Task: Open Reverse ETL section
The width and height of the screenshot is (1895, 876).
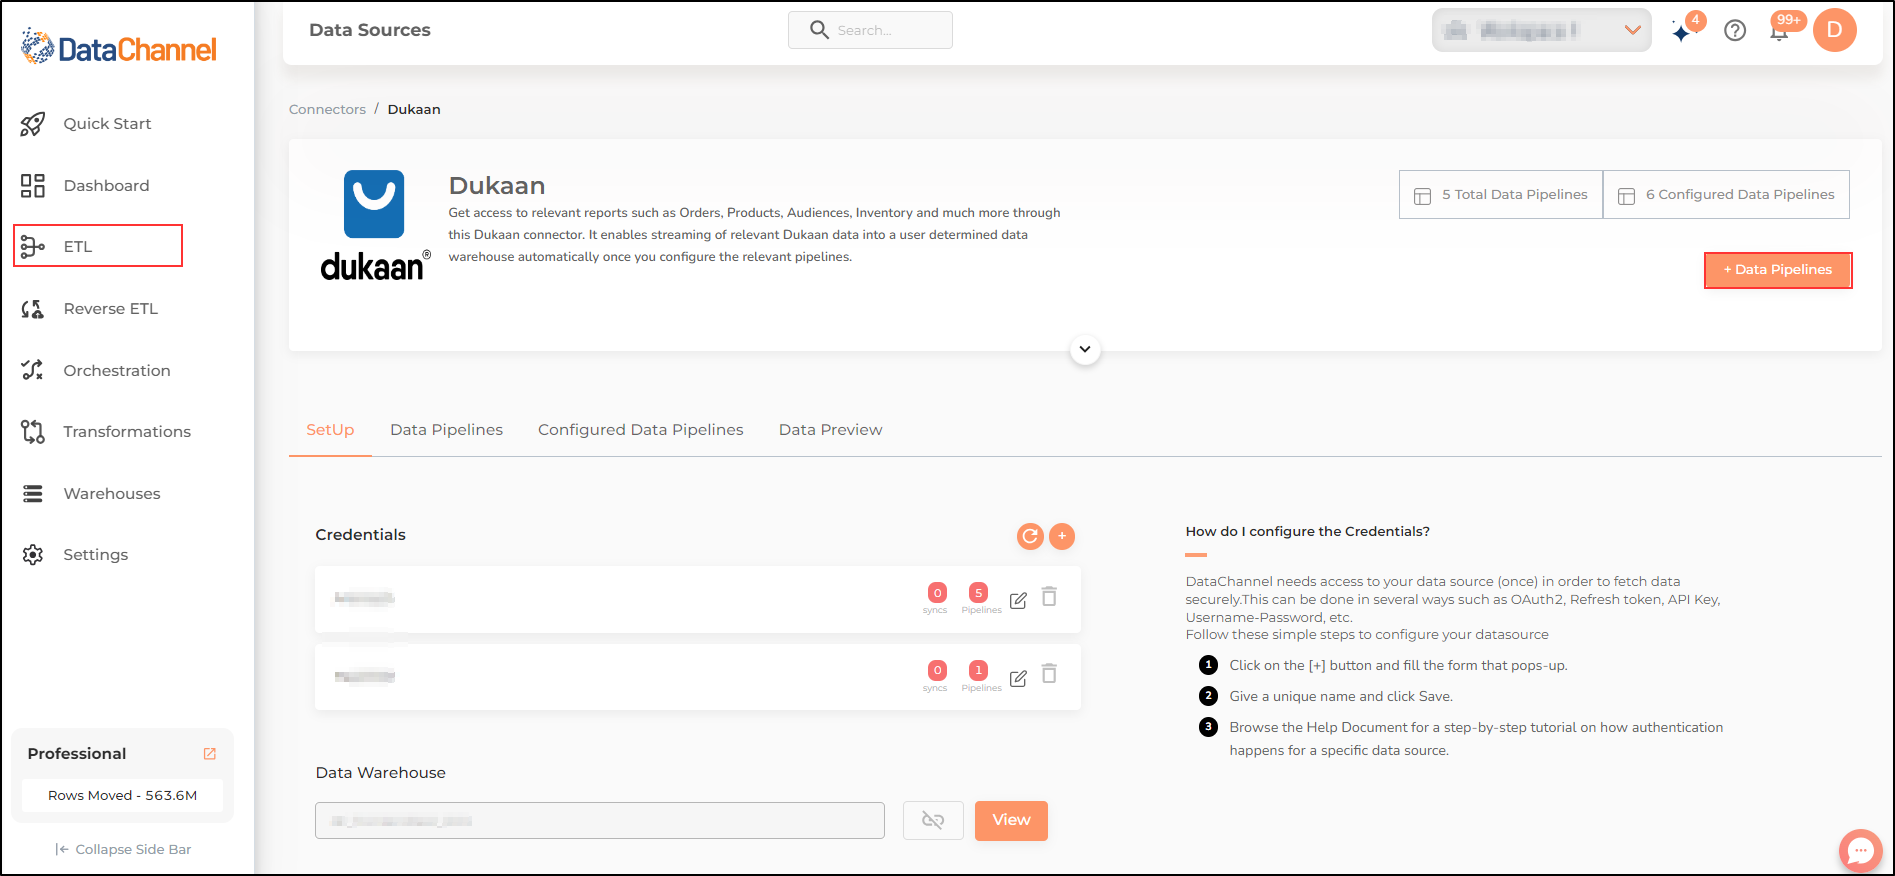Action: click(x=111, y=309)
